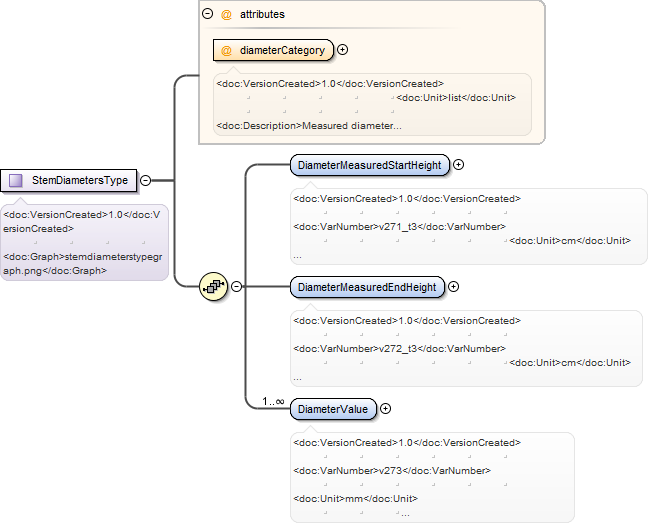This screenshot has height=526, width=655.
Task: Click DiameterMeasuredEndHeight's doc:Unit cm annotation
Action: 570,363
